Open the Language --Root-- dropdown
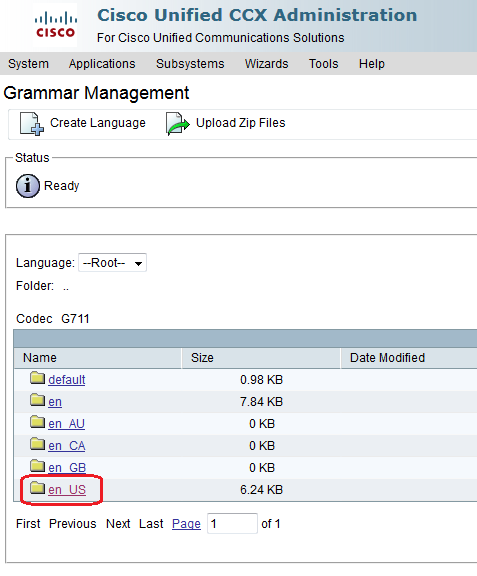 [112, 263]
